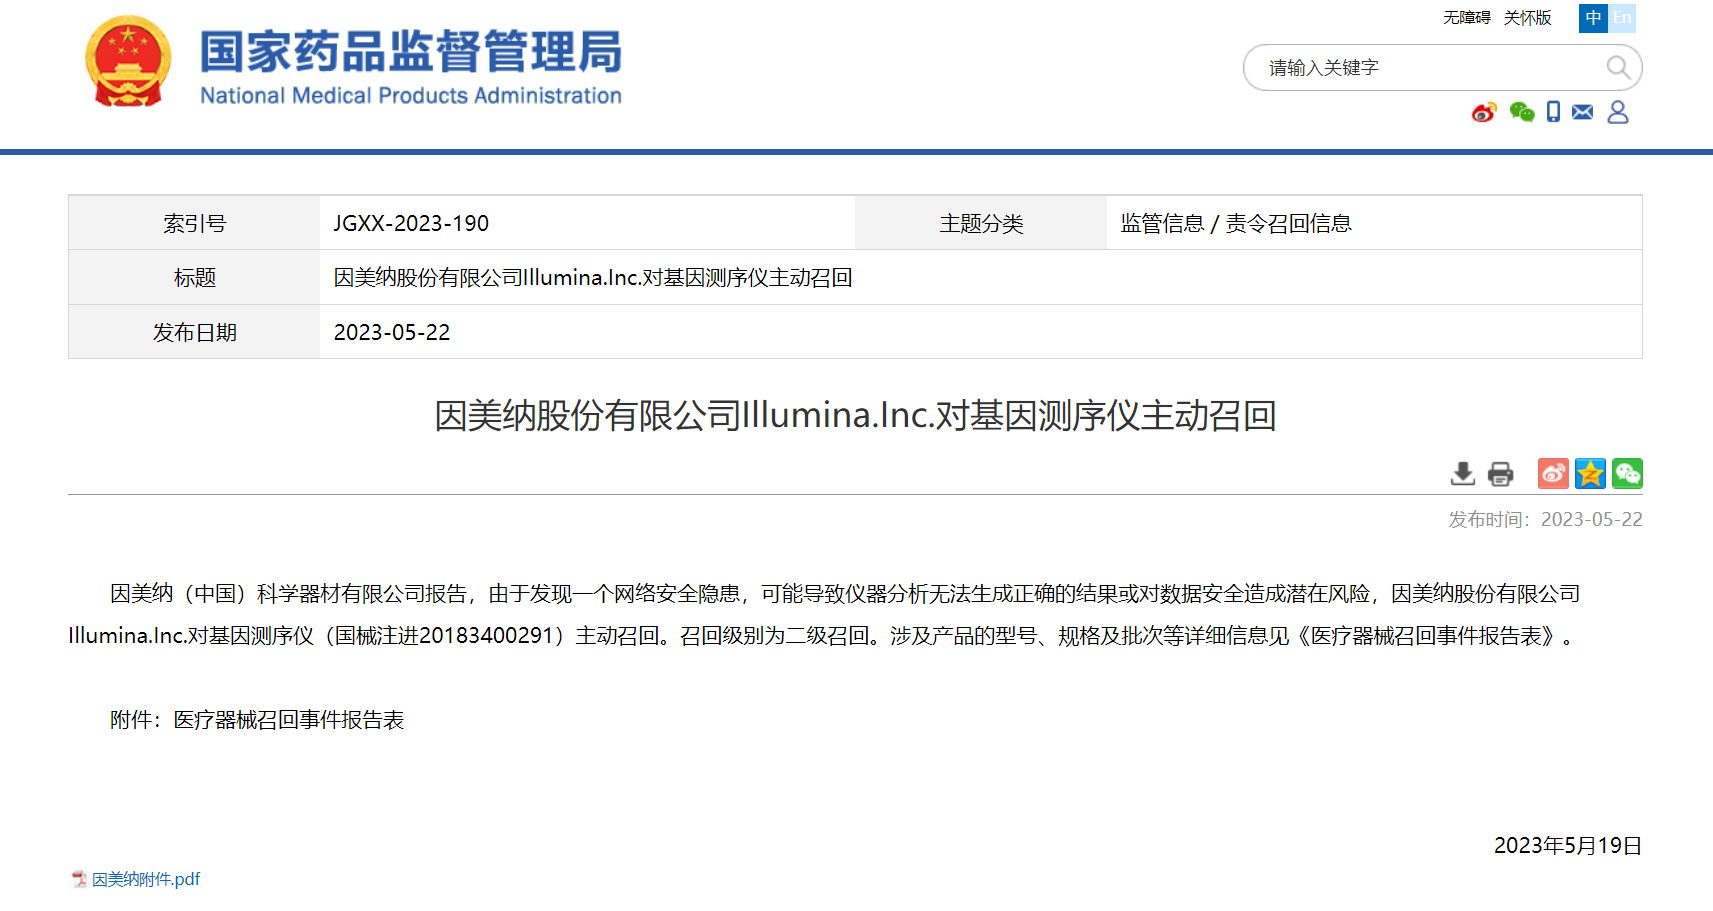Click the date 2023年5月19日

click(1568, 846)
